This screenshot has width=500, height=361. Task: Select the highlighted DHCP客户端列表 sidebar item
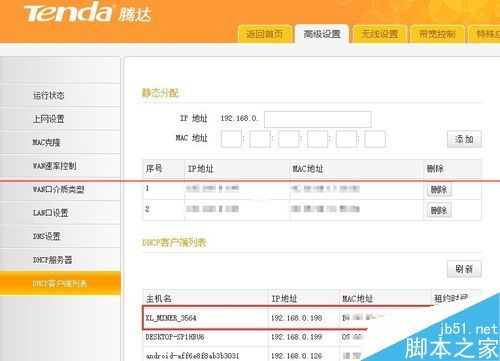point(60,283)
